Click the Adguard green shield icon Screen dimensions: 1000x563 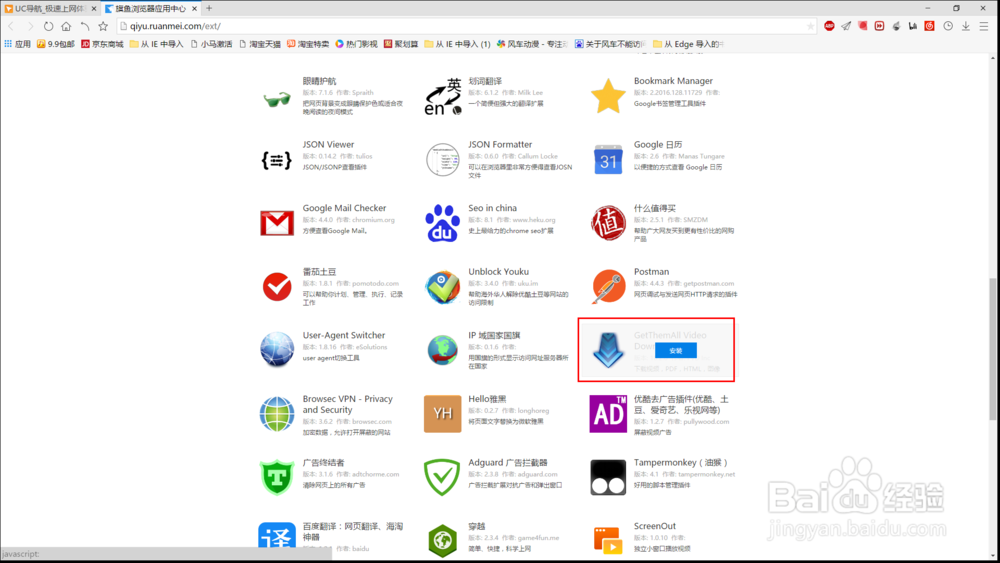[x=443, y=477]
